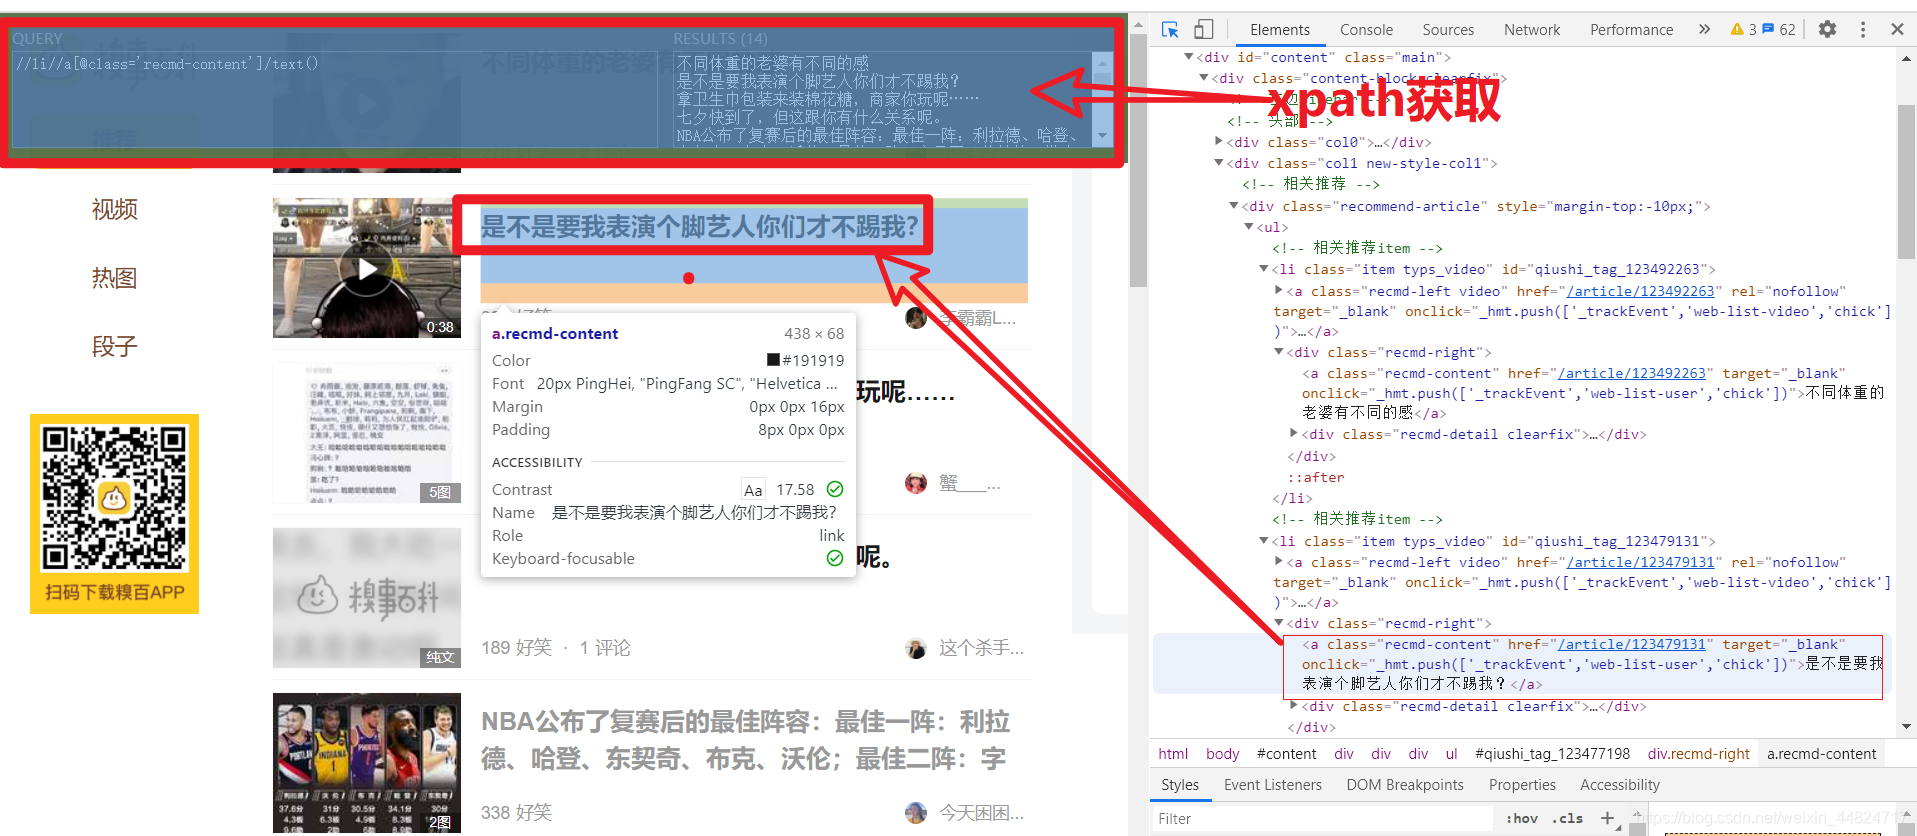Open recmd-left video href /article/123479131 link
Image resolution: width=1917 pixels, height=836 pixels.
pyautogui.click(x=1640, y=562)
